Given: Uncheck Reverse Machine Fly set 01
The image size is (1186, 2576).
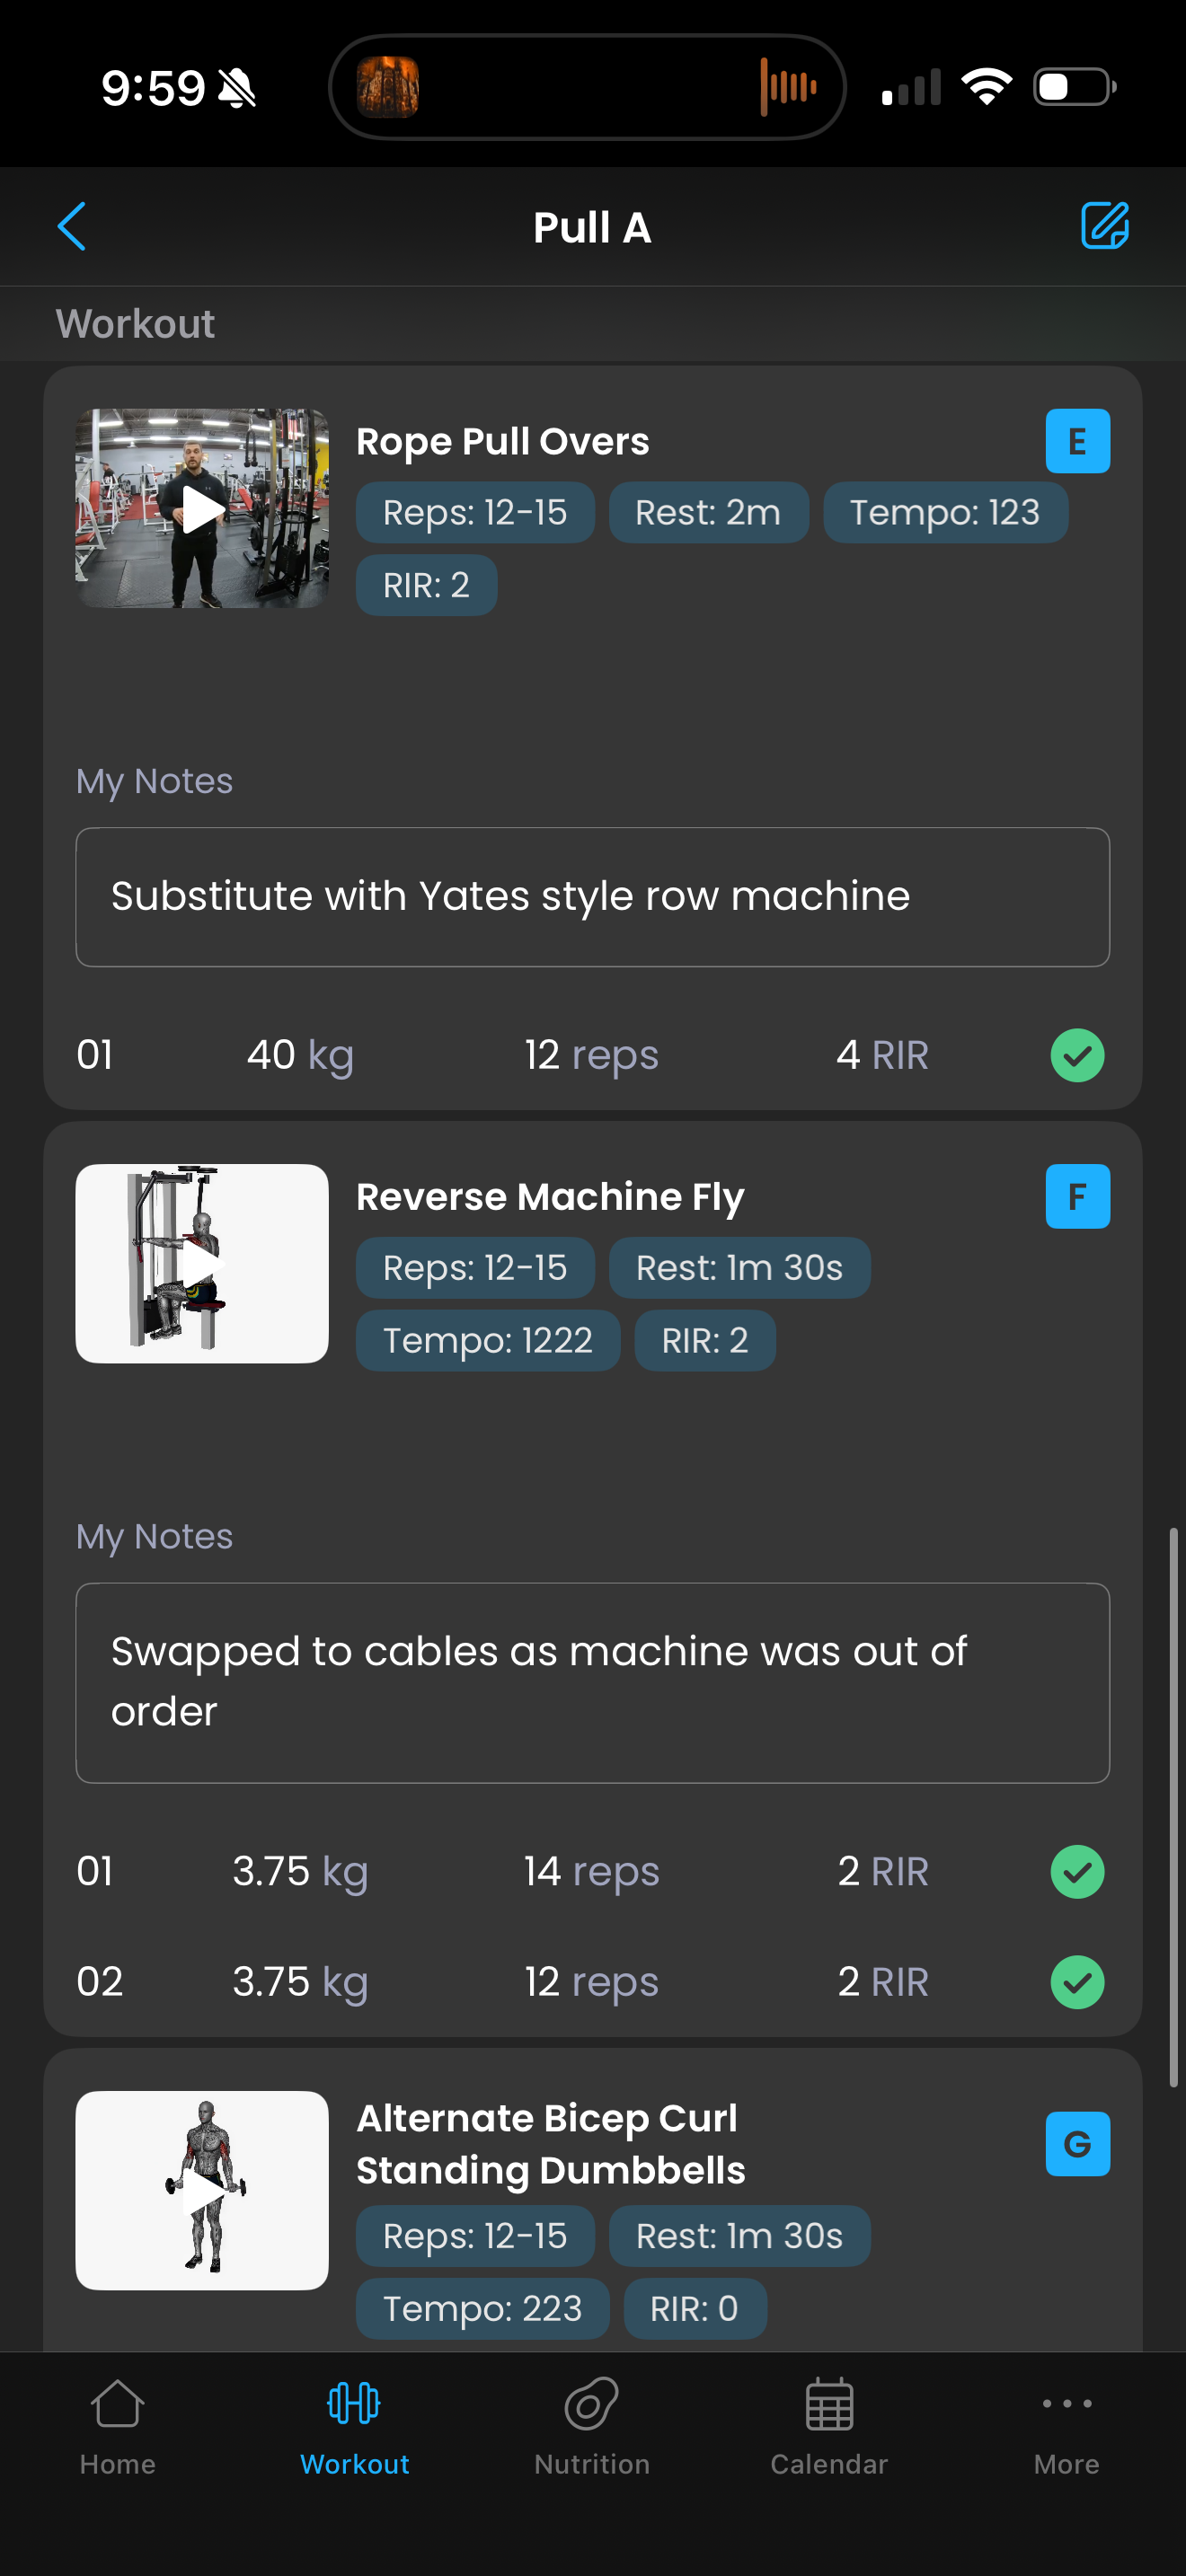Looking at the screenshot, I should pyautogui.click(x=1077, y=1871).
